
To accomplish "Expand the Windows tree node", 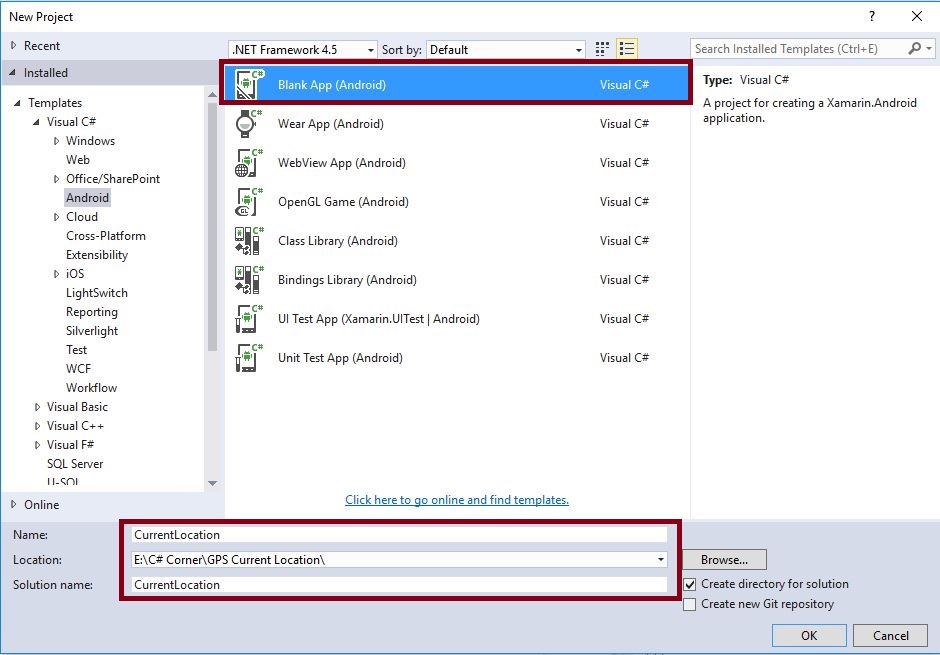I will pos(56,141).
